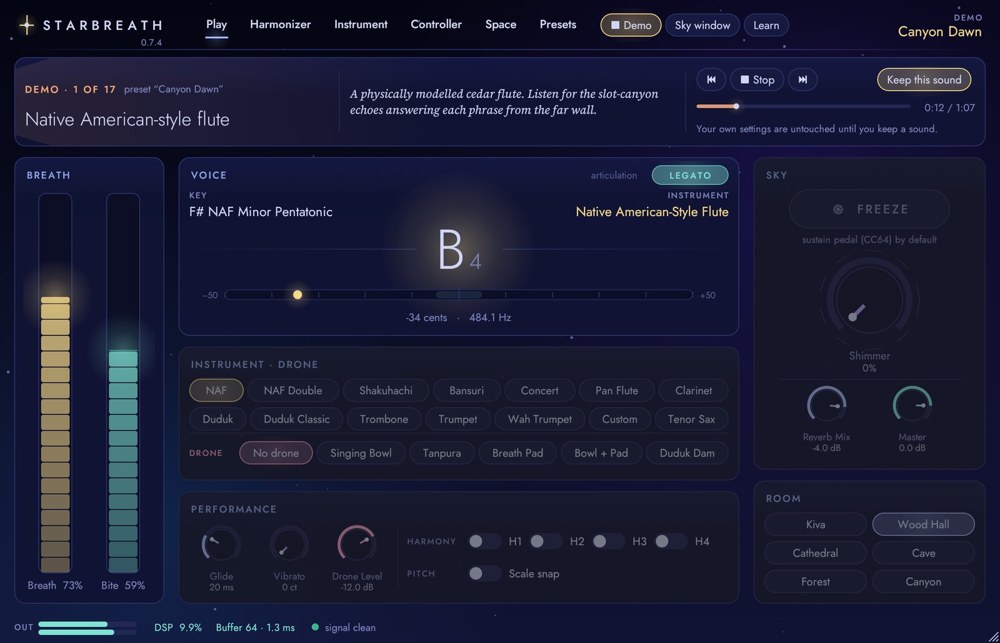
Task: Stop the demo playback
Action: click(757, 80)
